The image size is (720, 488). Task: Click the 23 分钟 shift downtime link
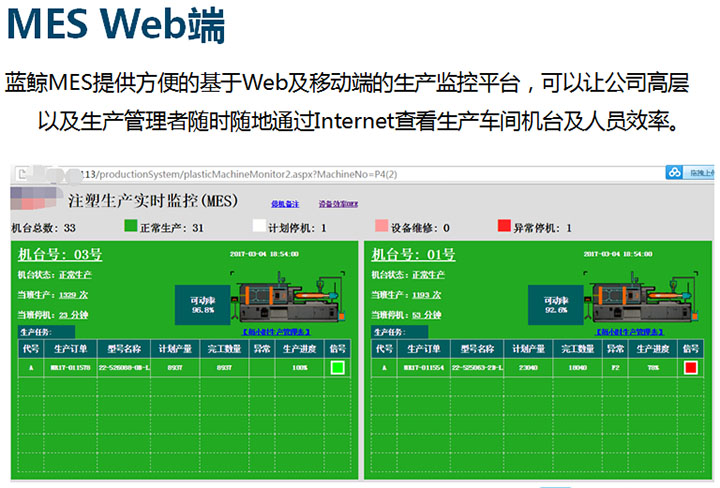pyautogui.click(x=73, y=315)
